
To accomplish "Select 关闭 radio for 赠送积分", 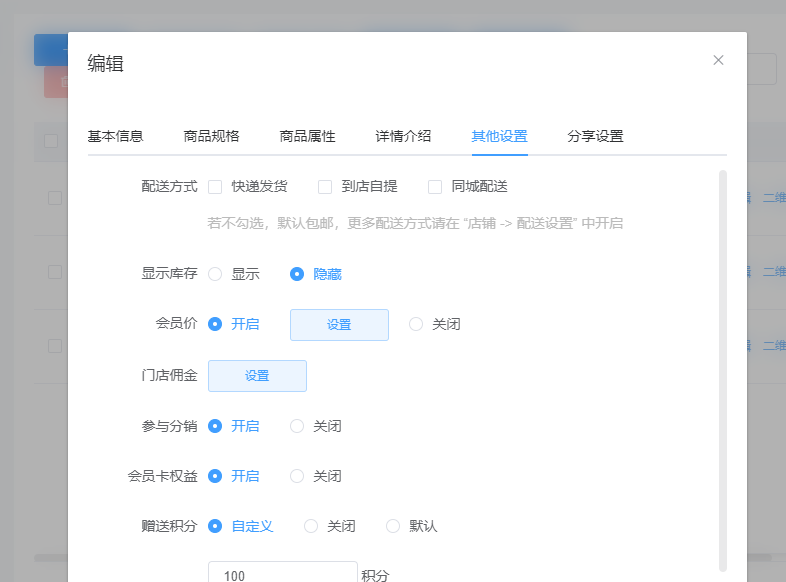I will pos(311,526).
